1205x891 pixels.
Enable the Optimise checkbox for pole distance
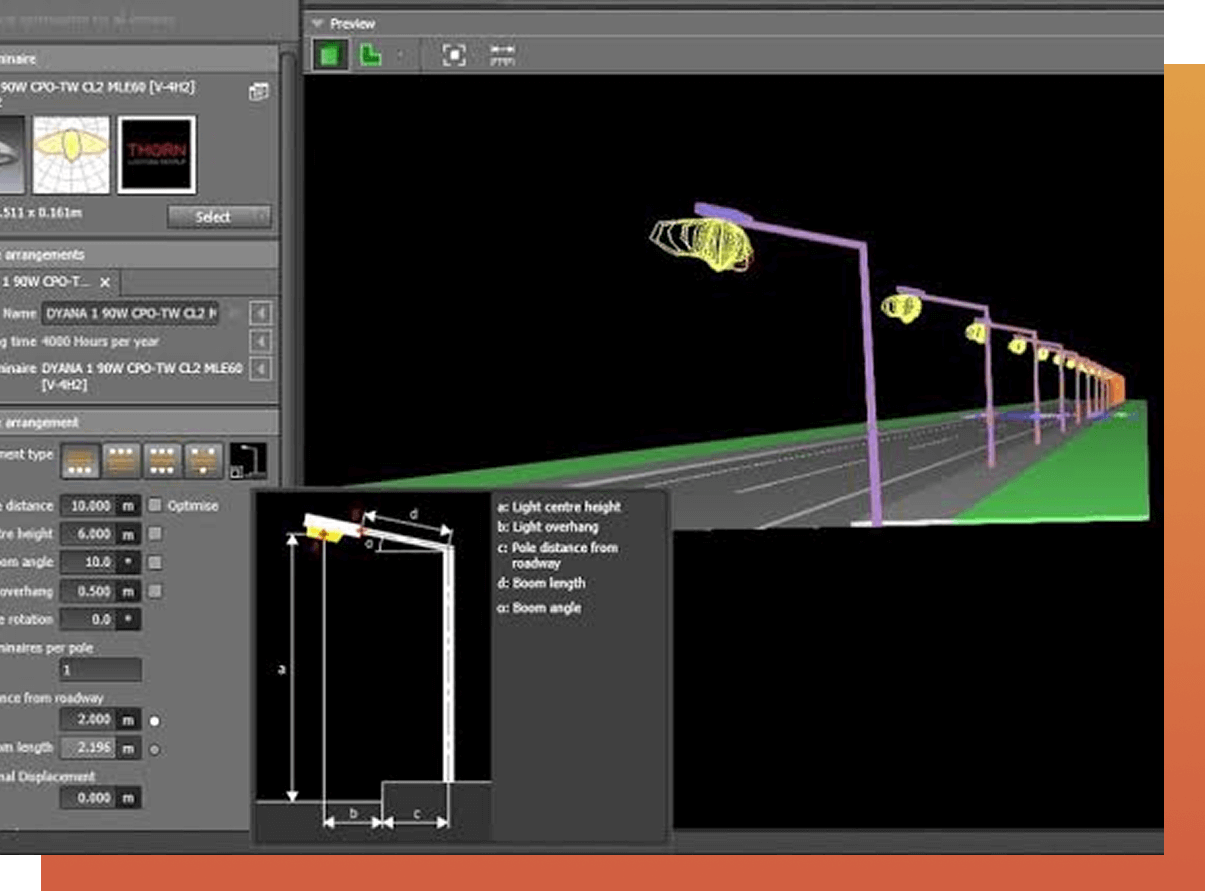155,505
